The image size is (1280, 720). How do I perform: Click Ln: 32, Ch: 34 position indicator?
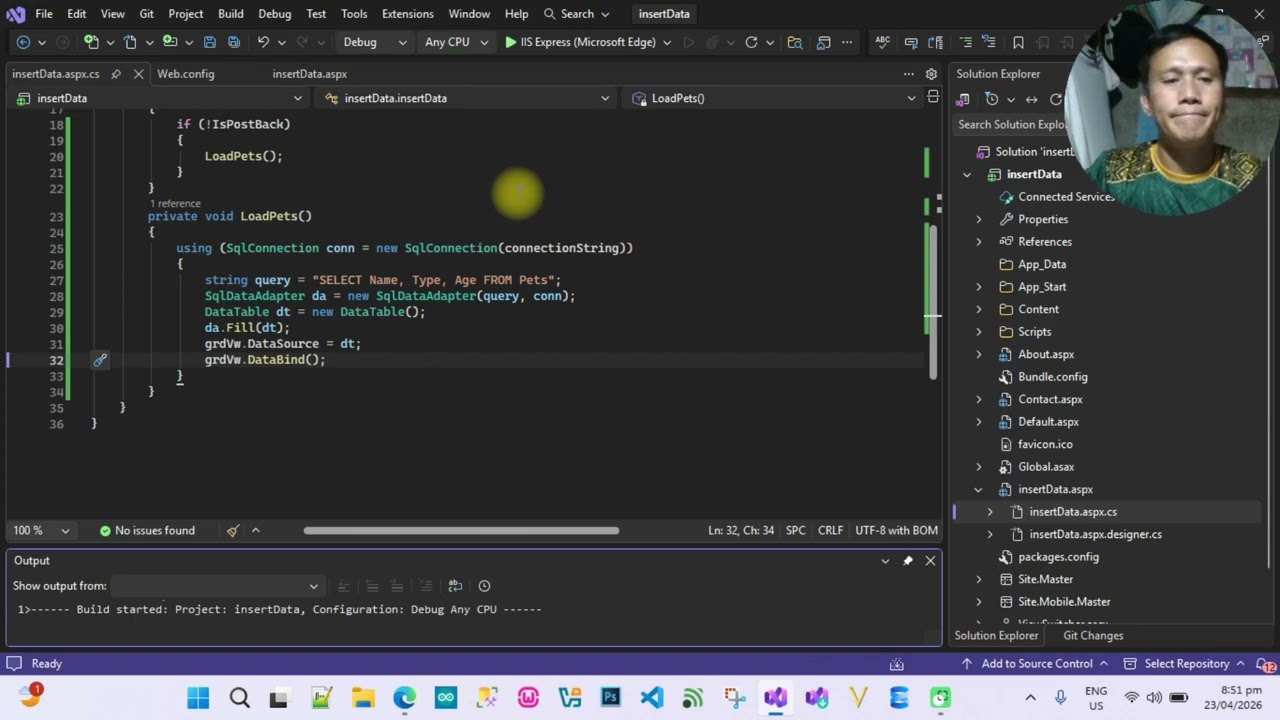pos(741,530)
